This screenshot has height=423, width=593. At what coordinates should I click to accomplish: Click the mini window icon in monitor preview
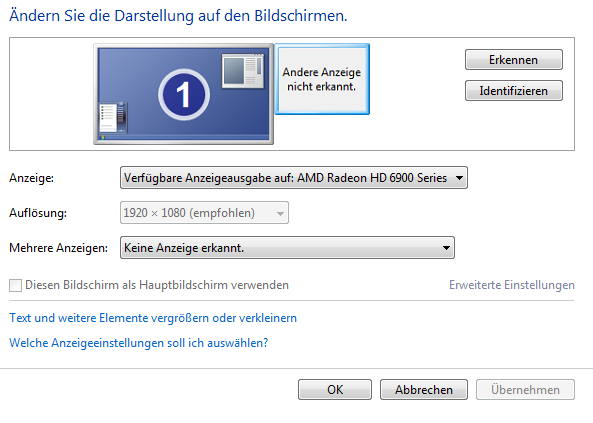pos(243,71)
